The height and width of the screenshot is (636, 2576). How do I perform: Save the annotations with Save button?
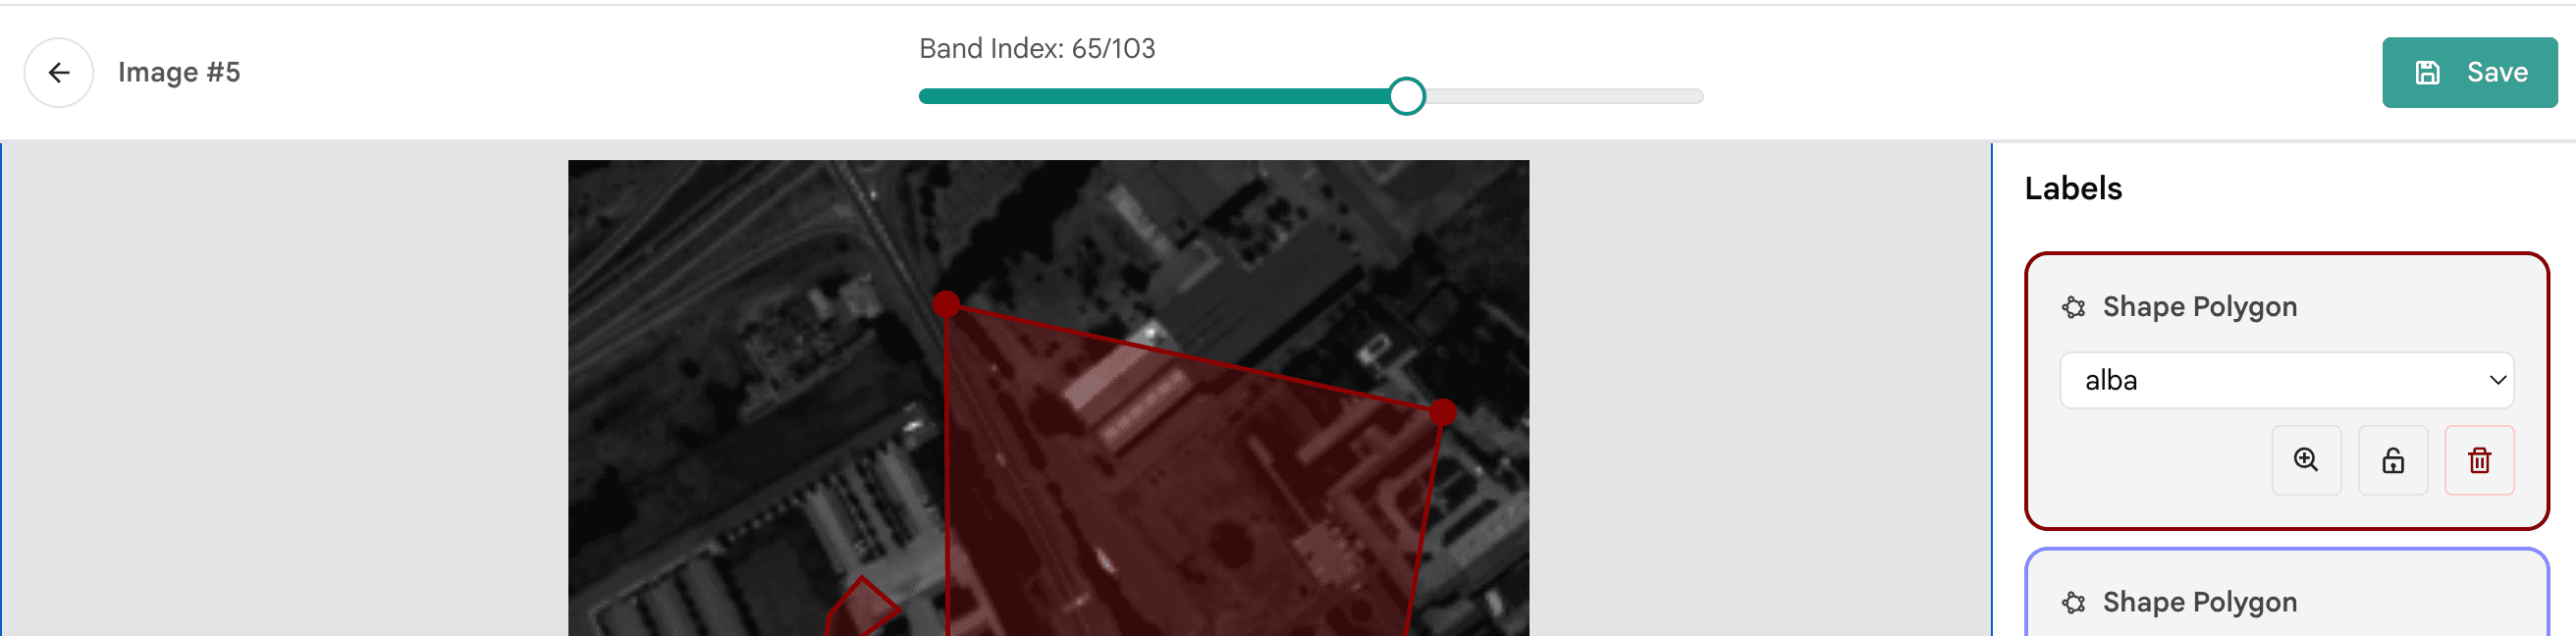2469,73
